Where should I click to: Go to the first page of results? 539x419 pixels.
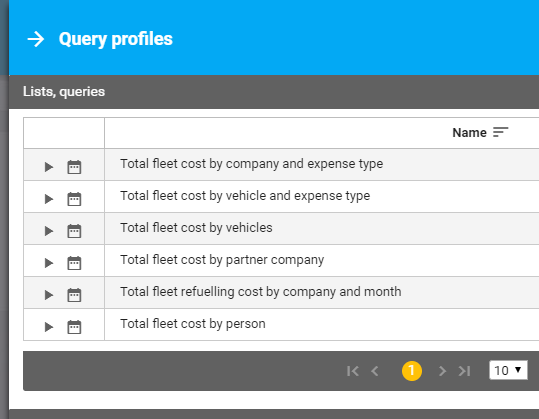pyautogui.click(x=353, y=371)
